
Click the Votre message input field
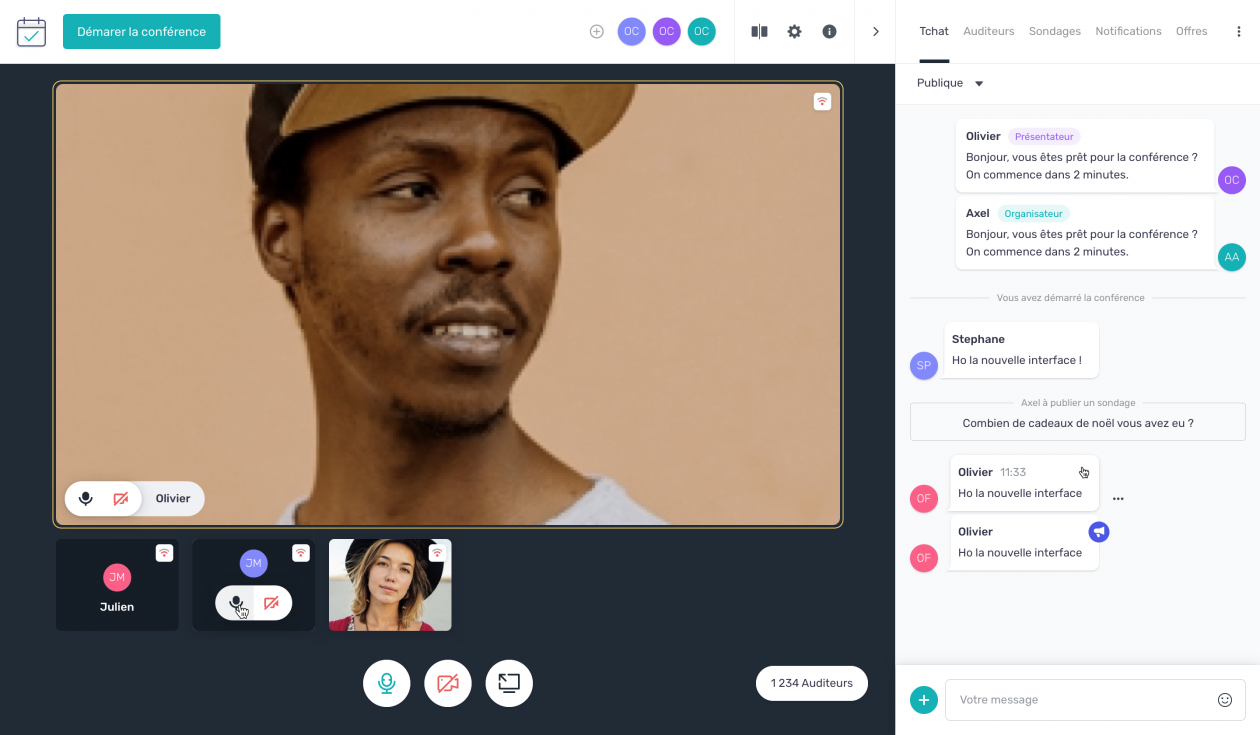pyautogui.click(x=1080, y=700)
